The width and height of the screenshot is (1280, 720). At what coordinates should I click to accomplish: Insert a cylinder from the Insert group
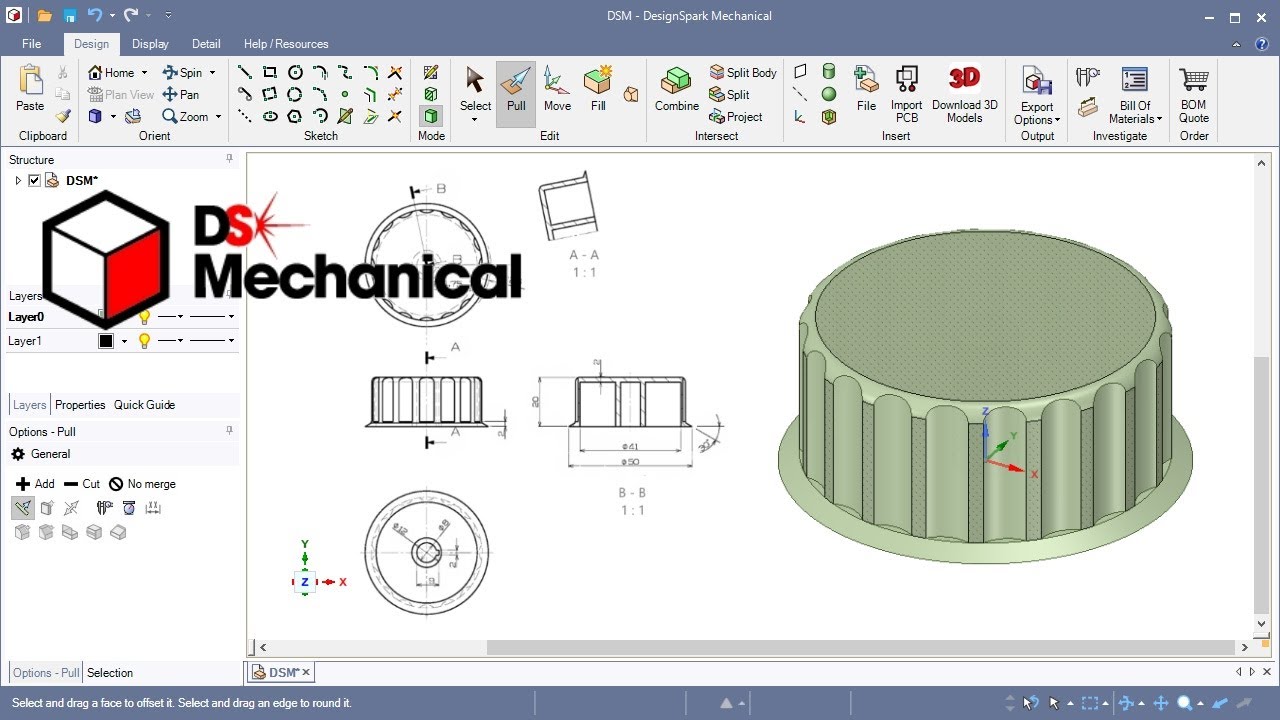point(829,72)
